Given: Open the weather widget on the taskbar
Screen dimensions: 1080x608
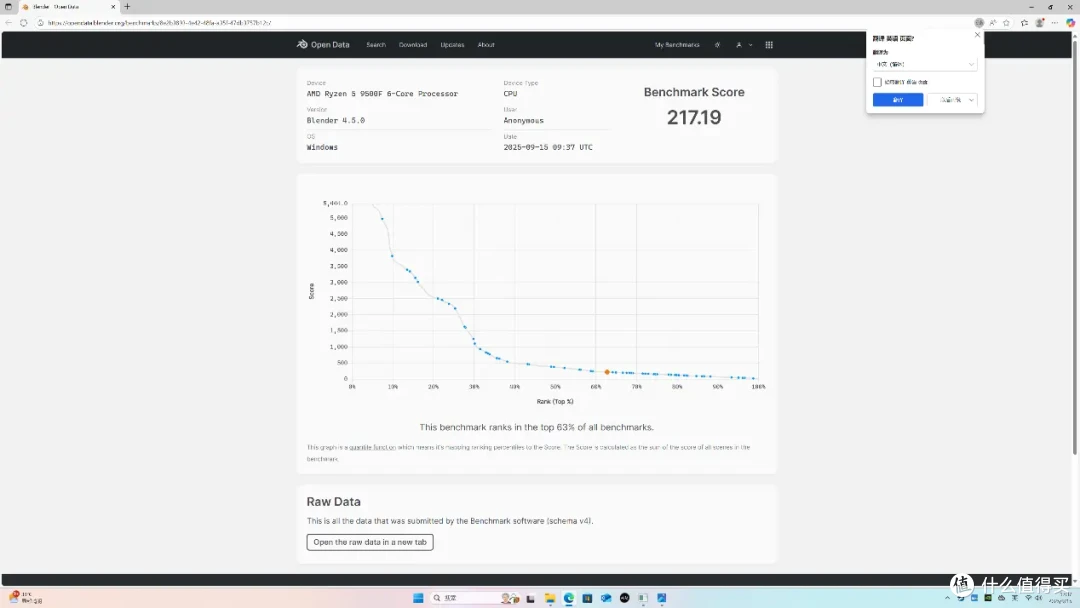Looking at the screenshot, I should (x=25, y=598).
